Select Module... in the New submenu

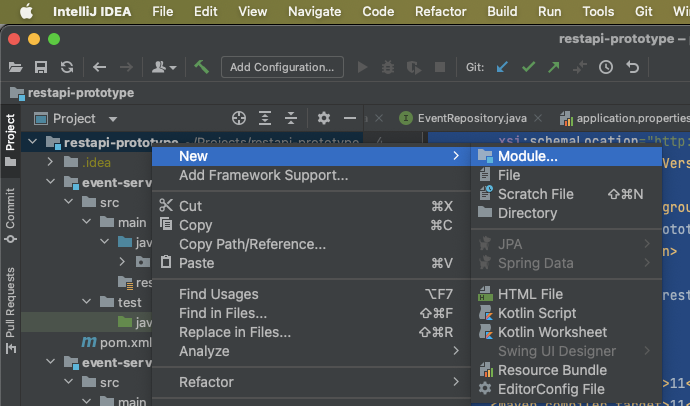point(528,156)
